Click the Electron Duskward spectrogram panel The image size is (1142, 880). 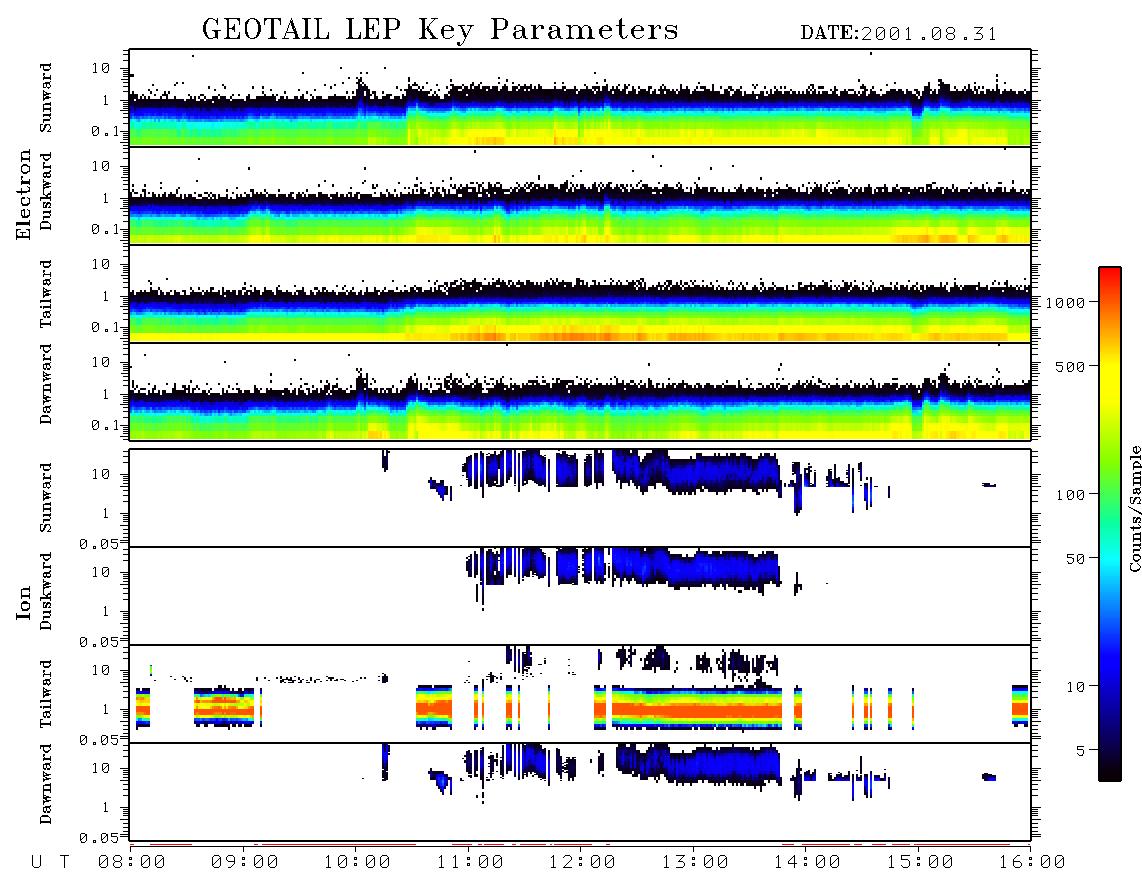[x=580, y=195]
